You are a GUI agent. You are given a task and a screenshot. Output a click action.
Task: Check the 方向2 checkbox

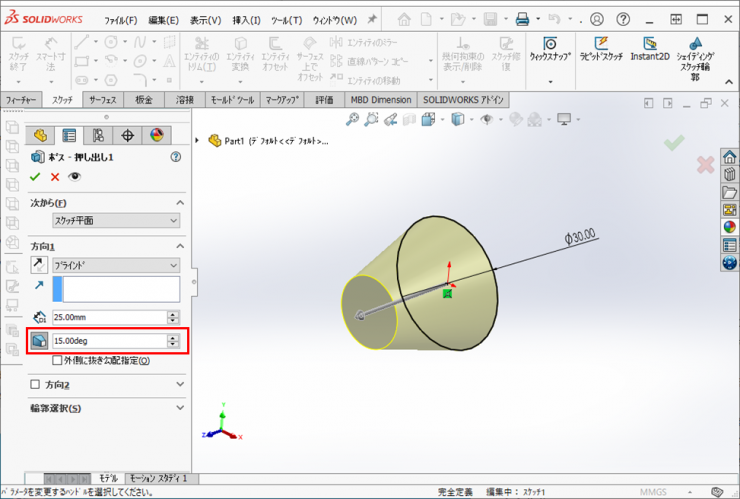pyautogui.click(x=36, y=384)
